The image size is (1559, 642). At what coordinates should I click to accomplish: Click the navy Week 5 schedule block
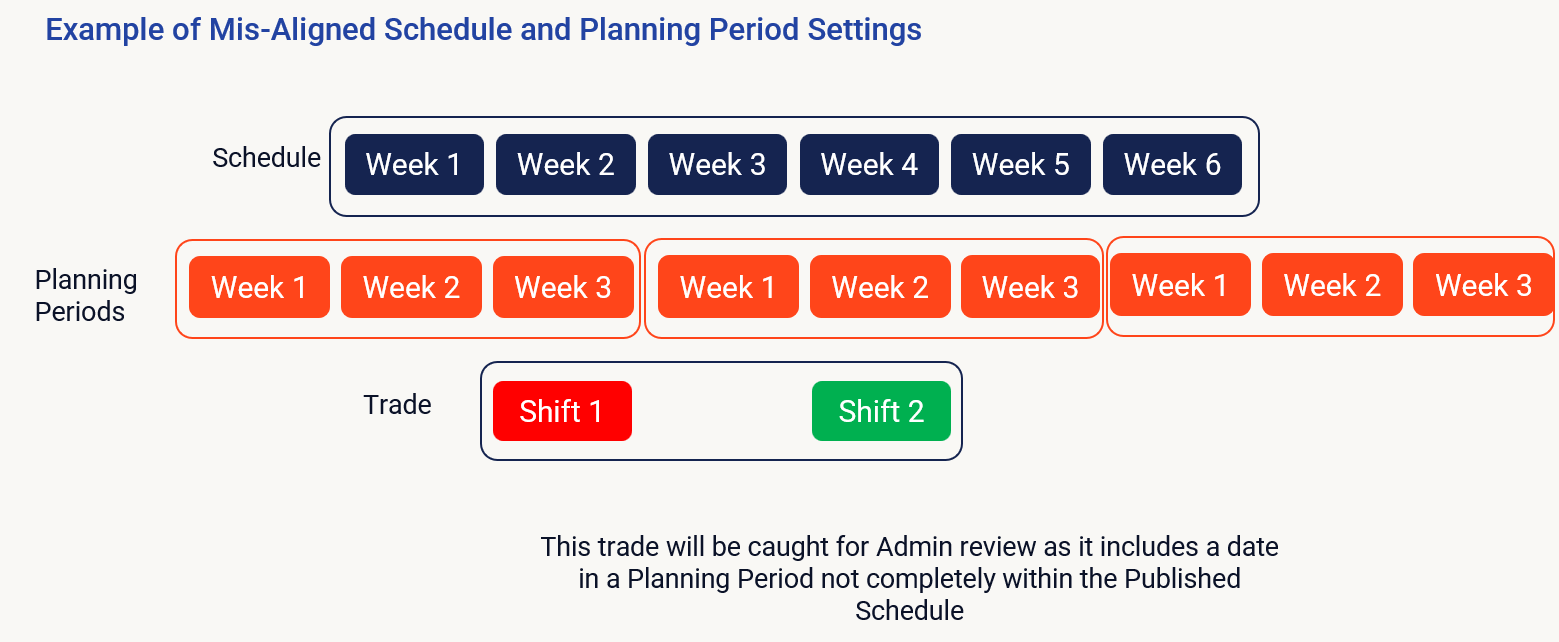coord(1020,164)
